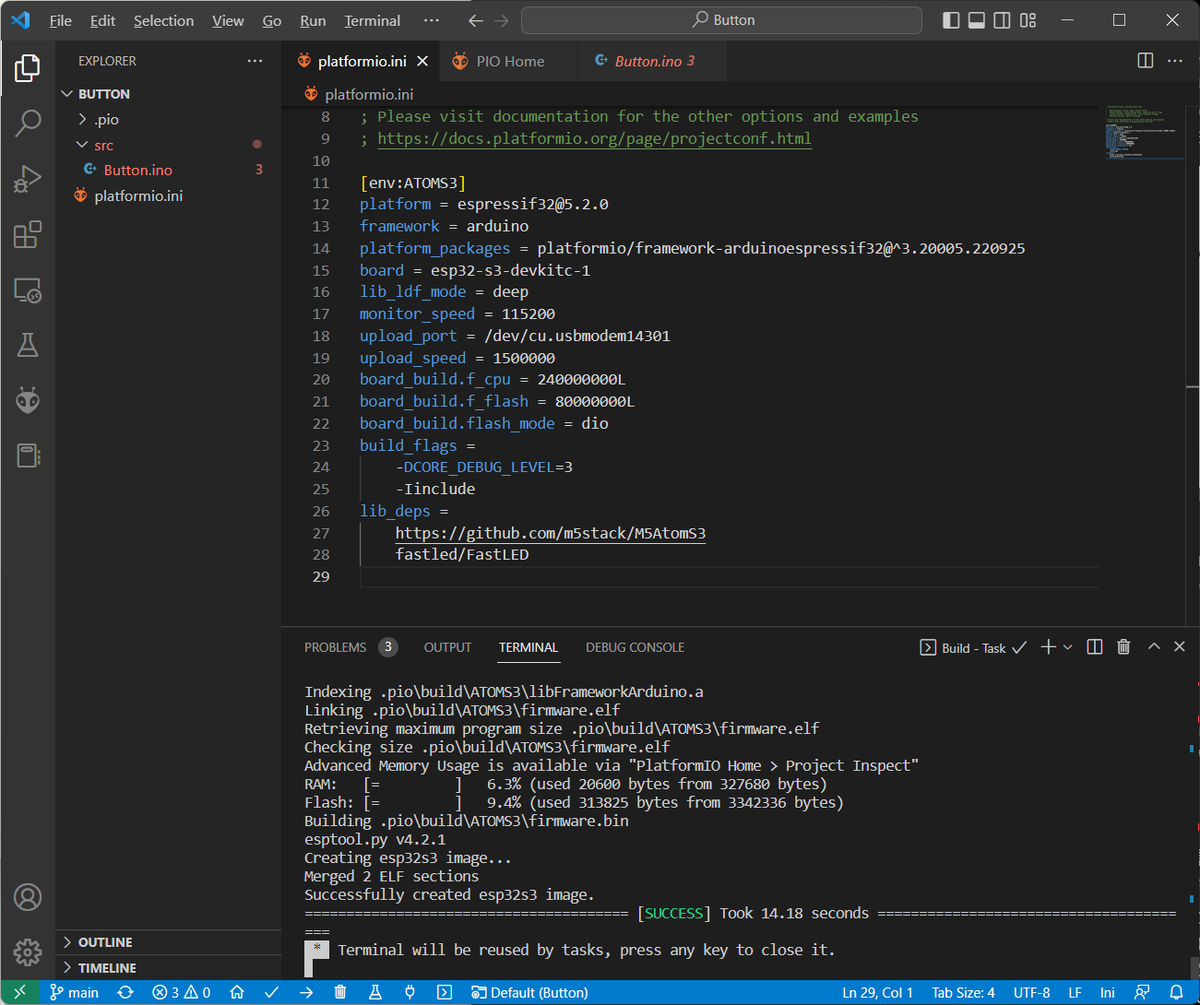Switch to DEBUG CONSOLE panel tab
The image size is (1200, 1005).
click(x=635, y=647)
